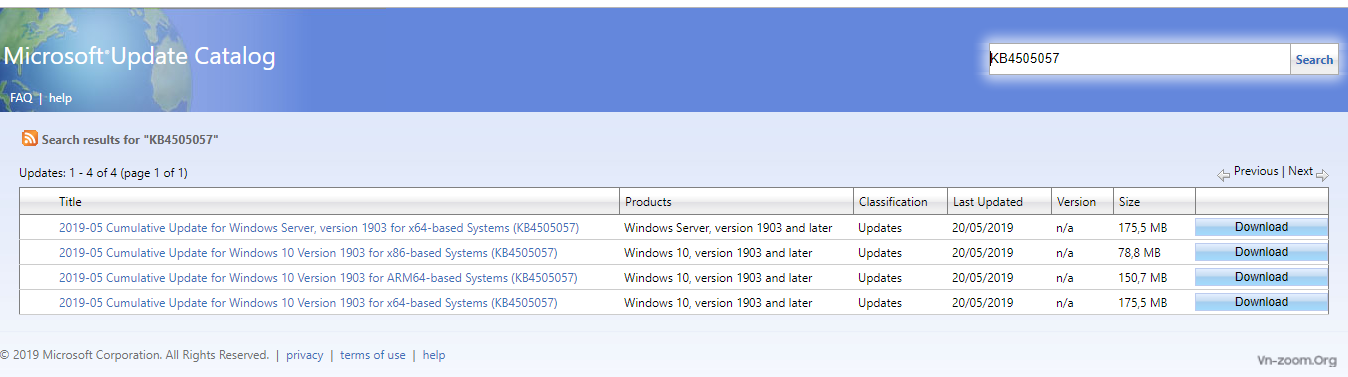Sort results by Products column header
This screenshot has height=377, width=1348.
coord(648,202)
